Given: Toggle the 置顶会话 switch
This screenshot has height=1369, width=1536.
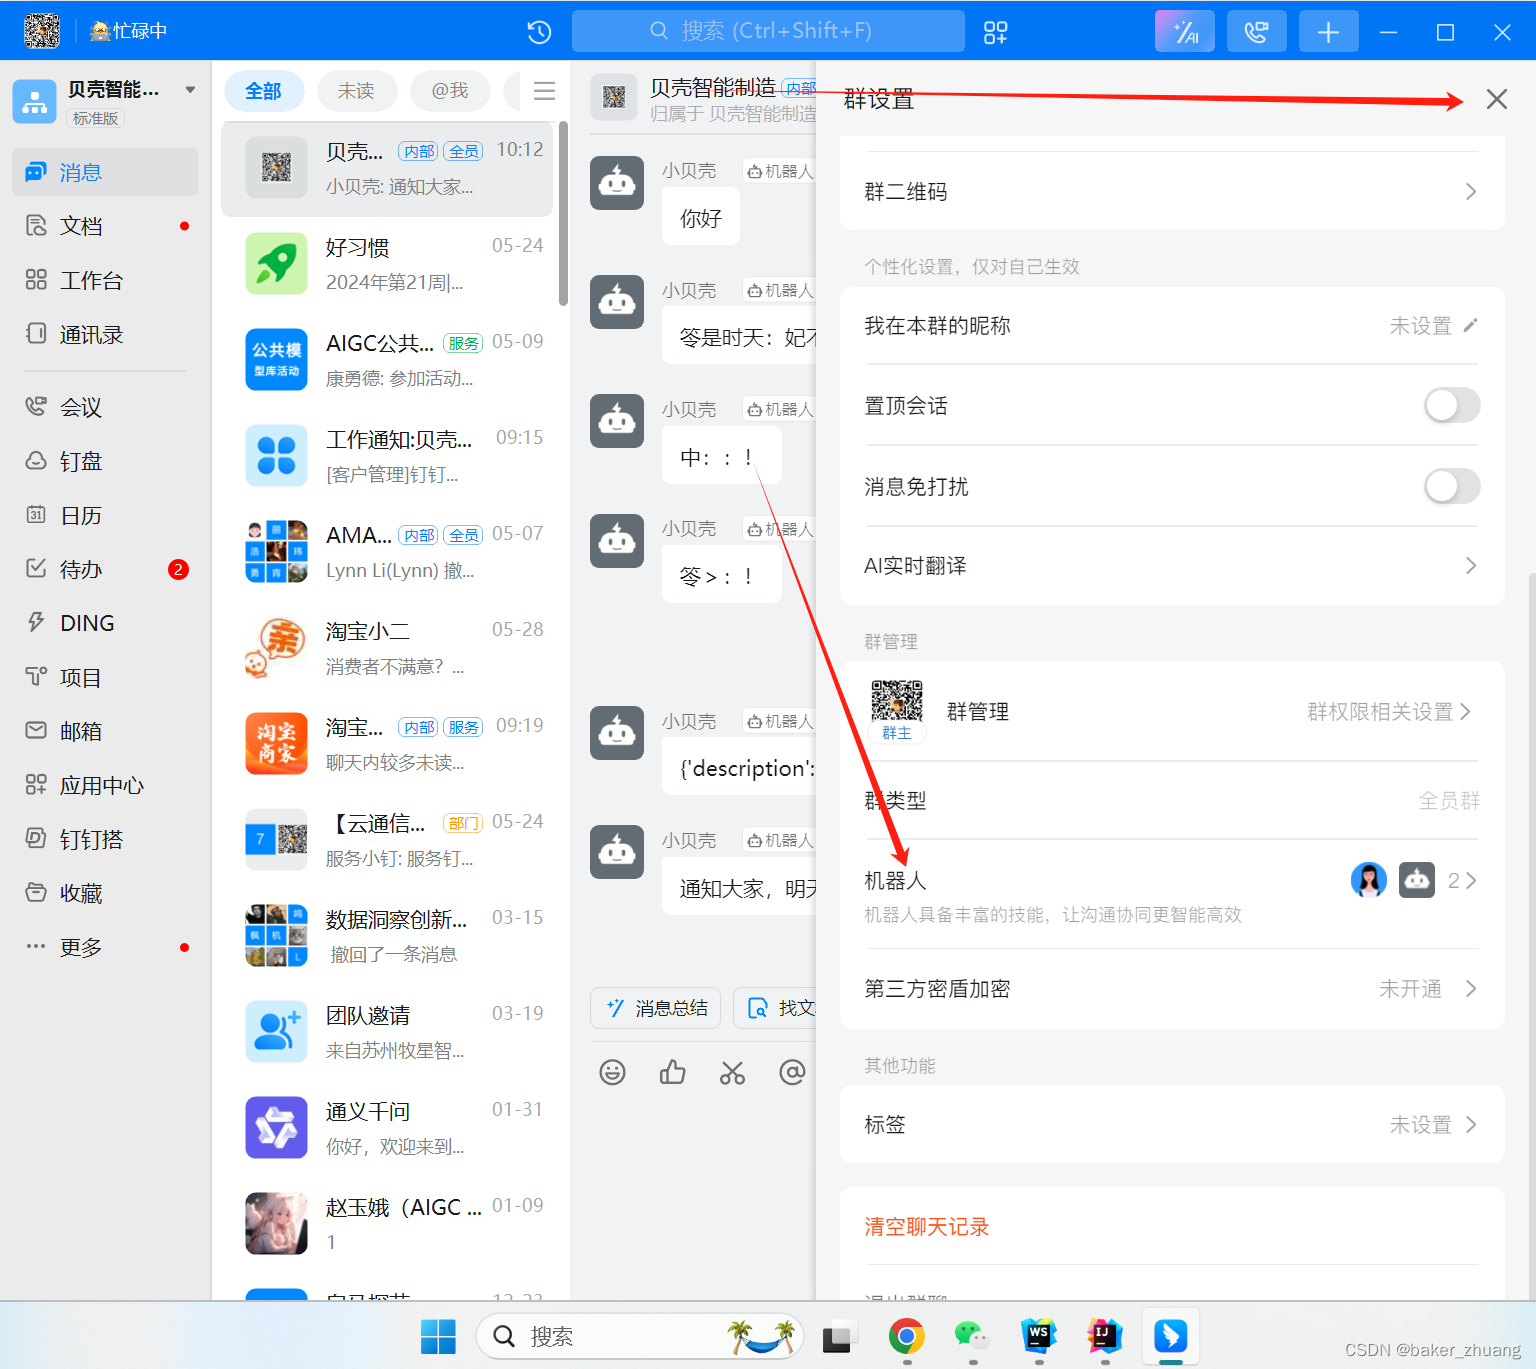Looking at the screenshot, I should click(x=1452, y=405).
